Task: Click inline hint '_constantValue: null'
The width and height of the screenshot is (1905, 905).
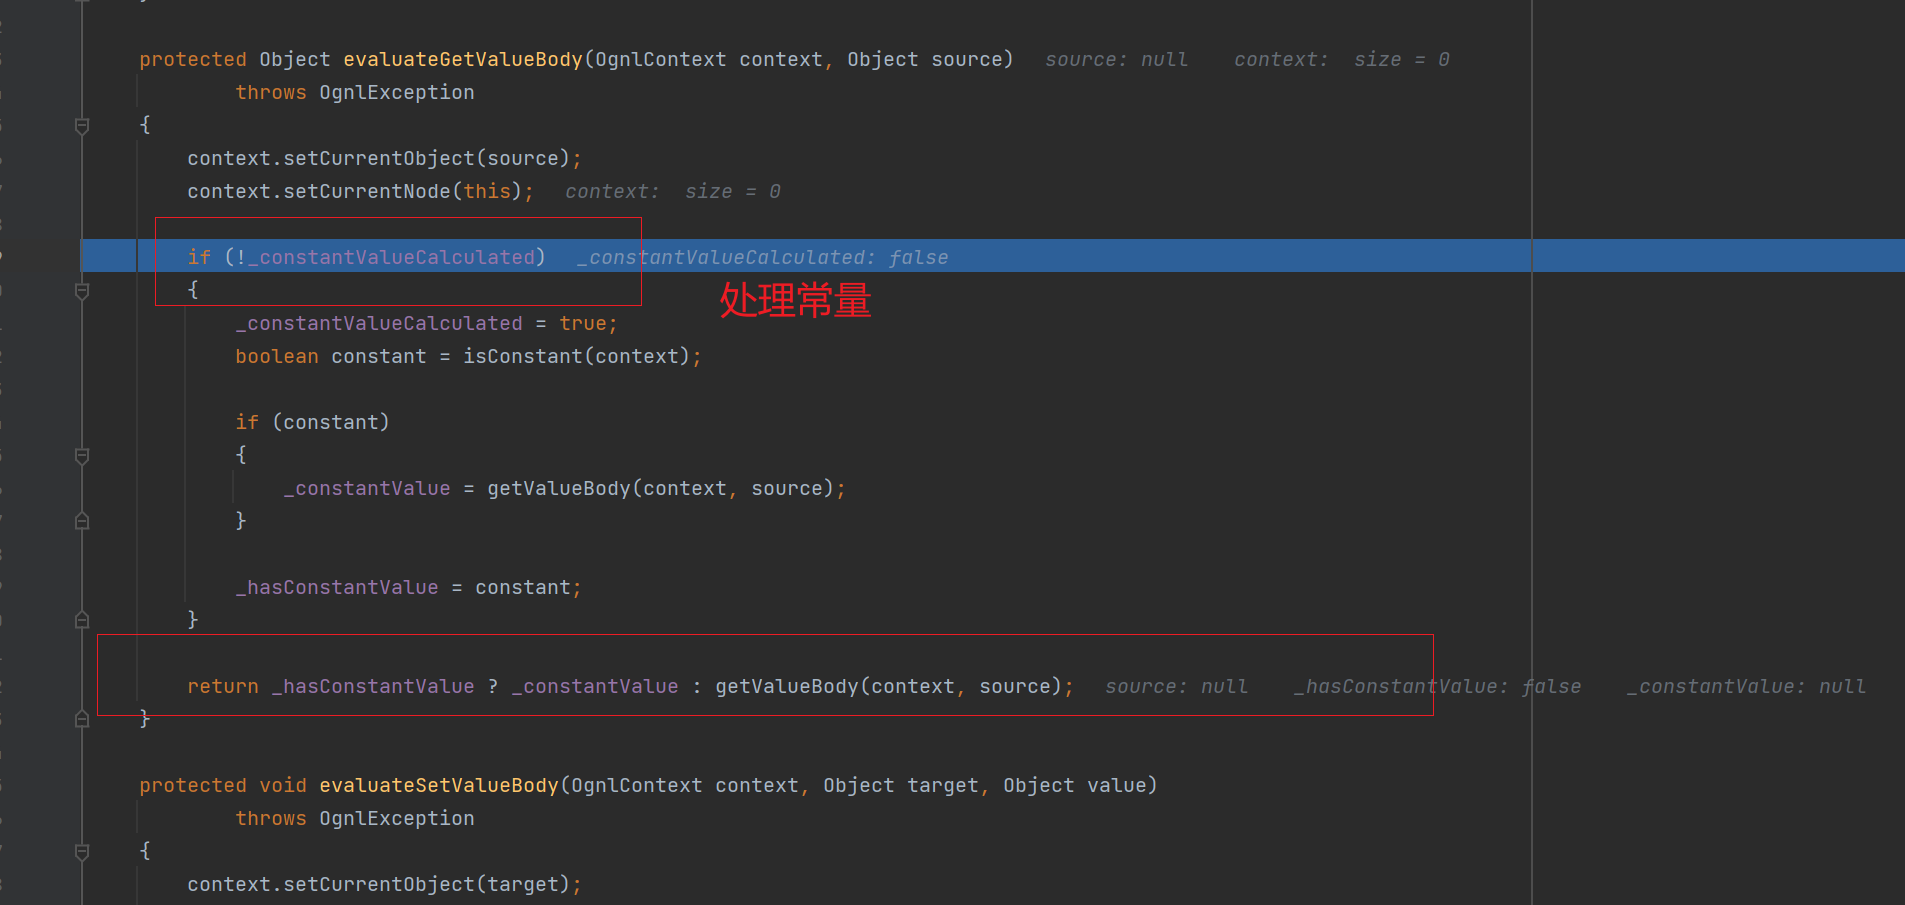Action: pyautogui.click(x=1746, y=687)
